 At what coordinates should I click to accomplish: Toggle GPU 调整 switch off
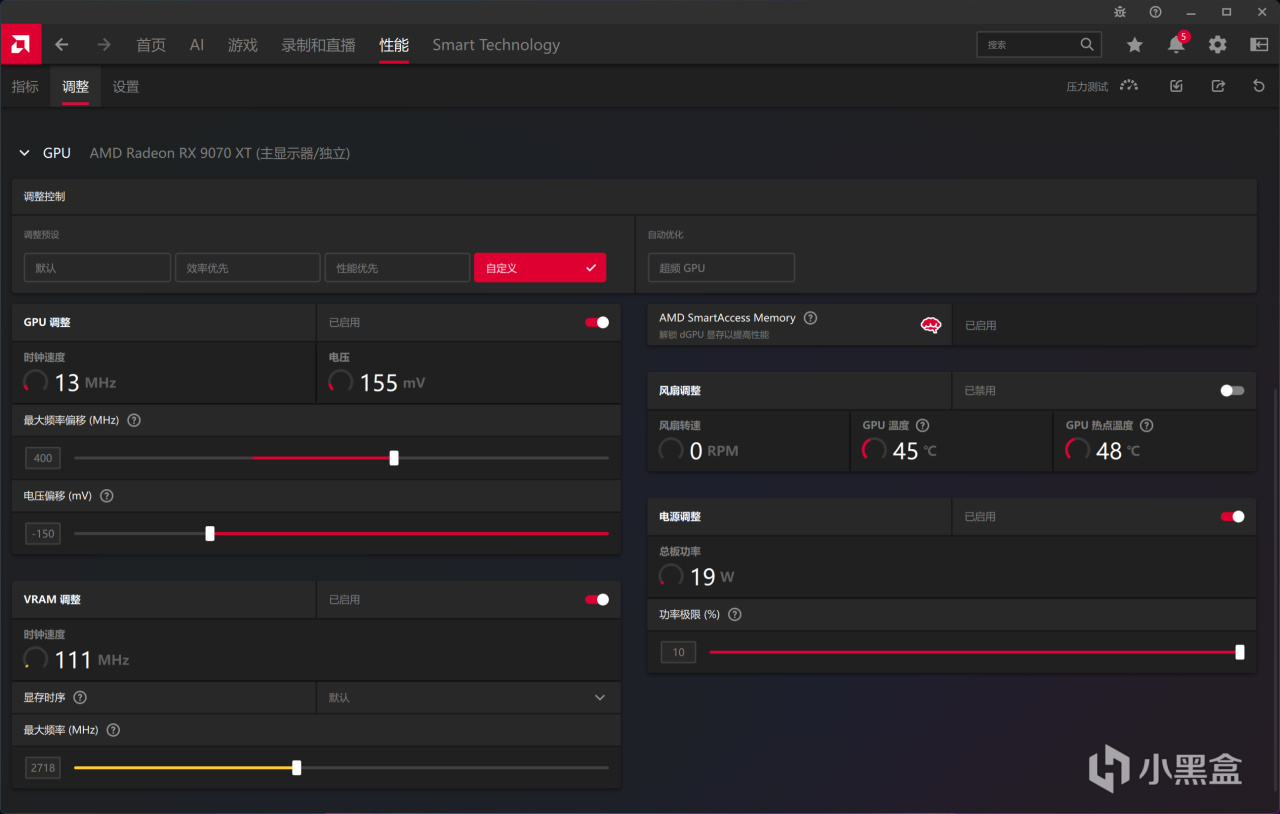pos(597,322)
